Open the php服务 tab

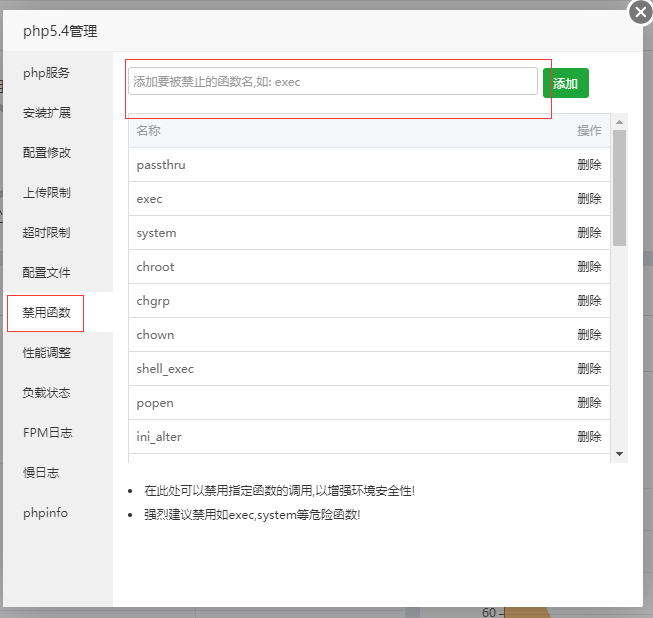(x=47, y=73)
